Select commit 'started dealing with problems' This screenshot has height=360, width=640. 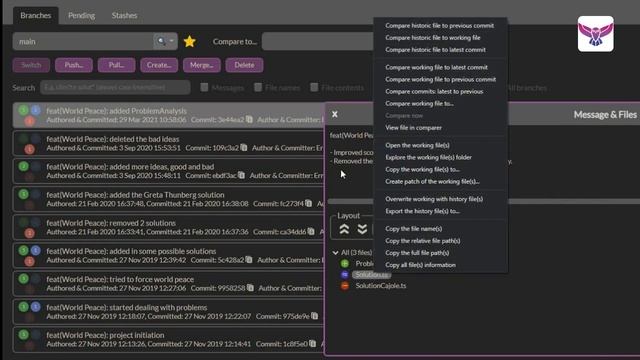tap(169, 311)
